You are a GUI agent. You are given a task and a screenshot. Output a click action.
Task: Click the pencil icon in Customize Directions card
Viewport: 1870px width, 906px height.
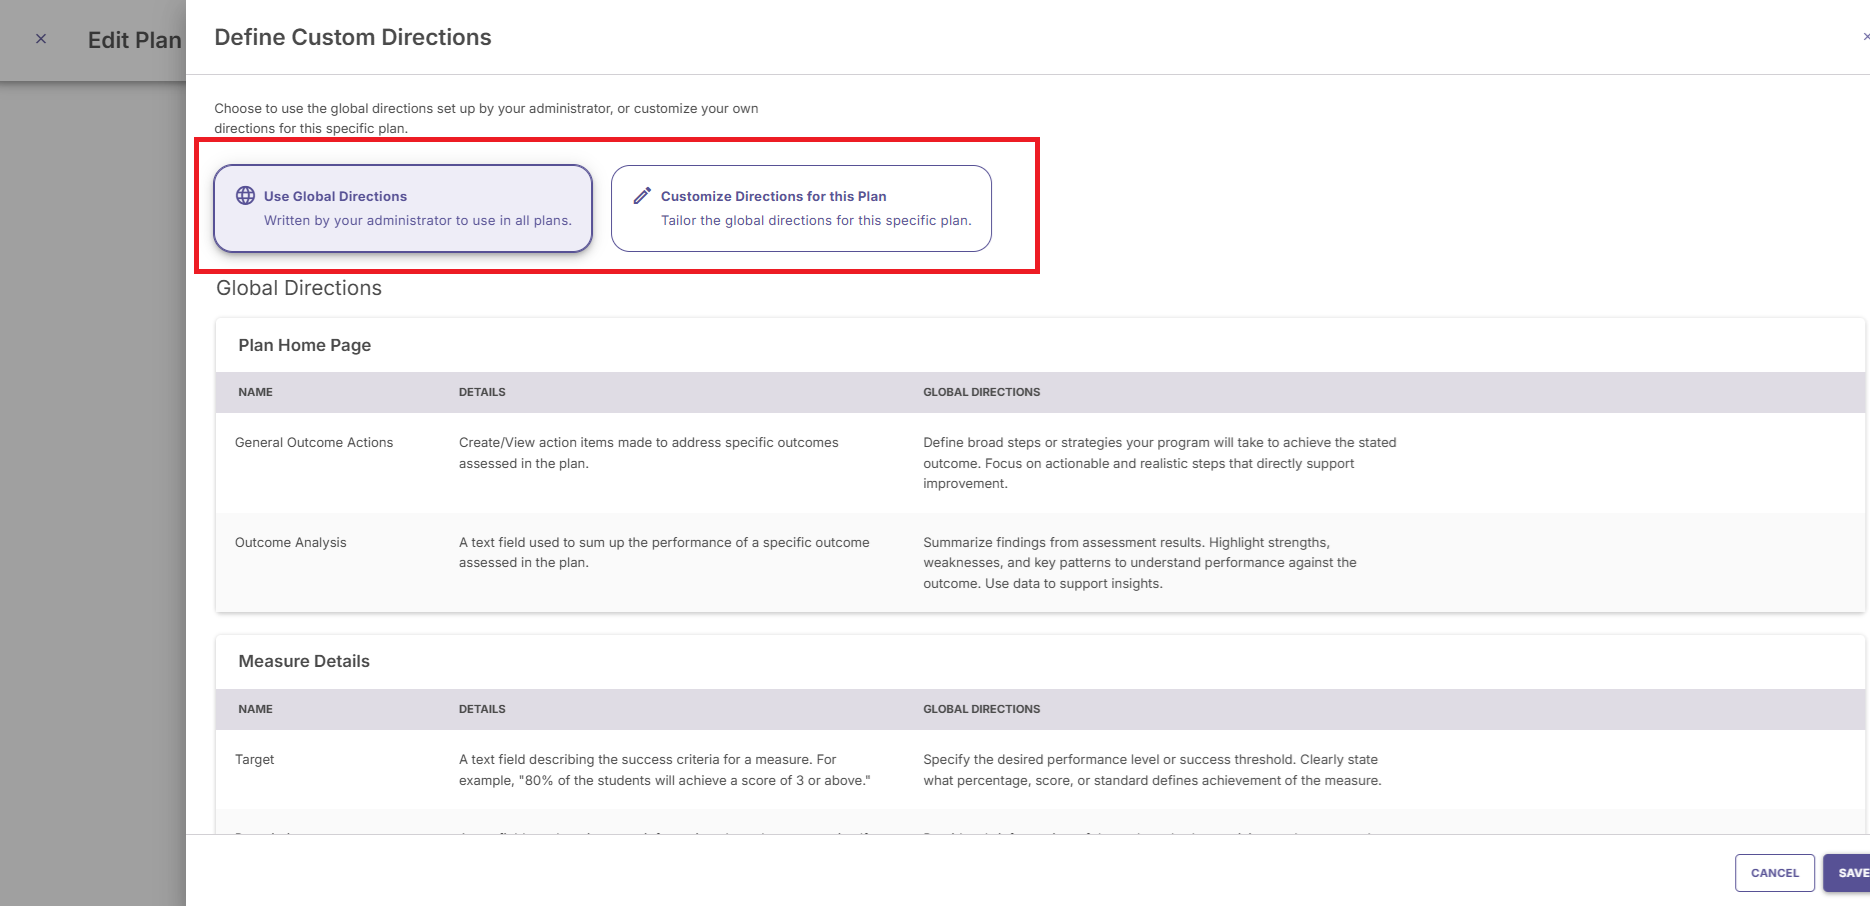[642, 195]
